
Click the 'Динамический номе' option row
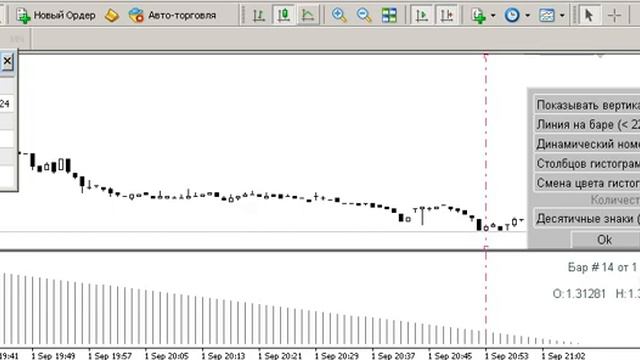tap(587, 144)
